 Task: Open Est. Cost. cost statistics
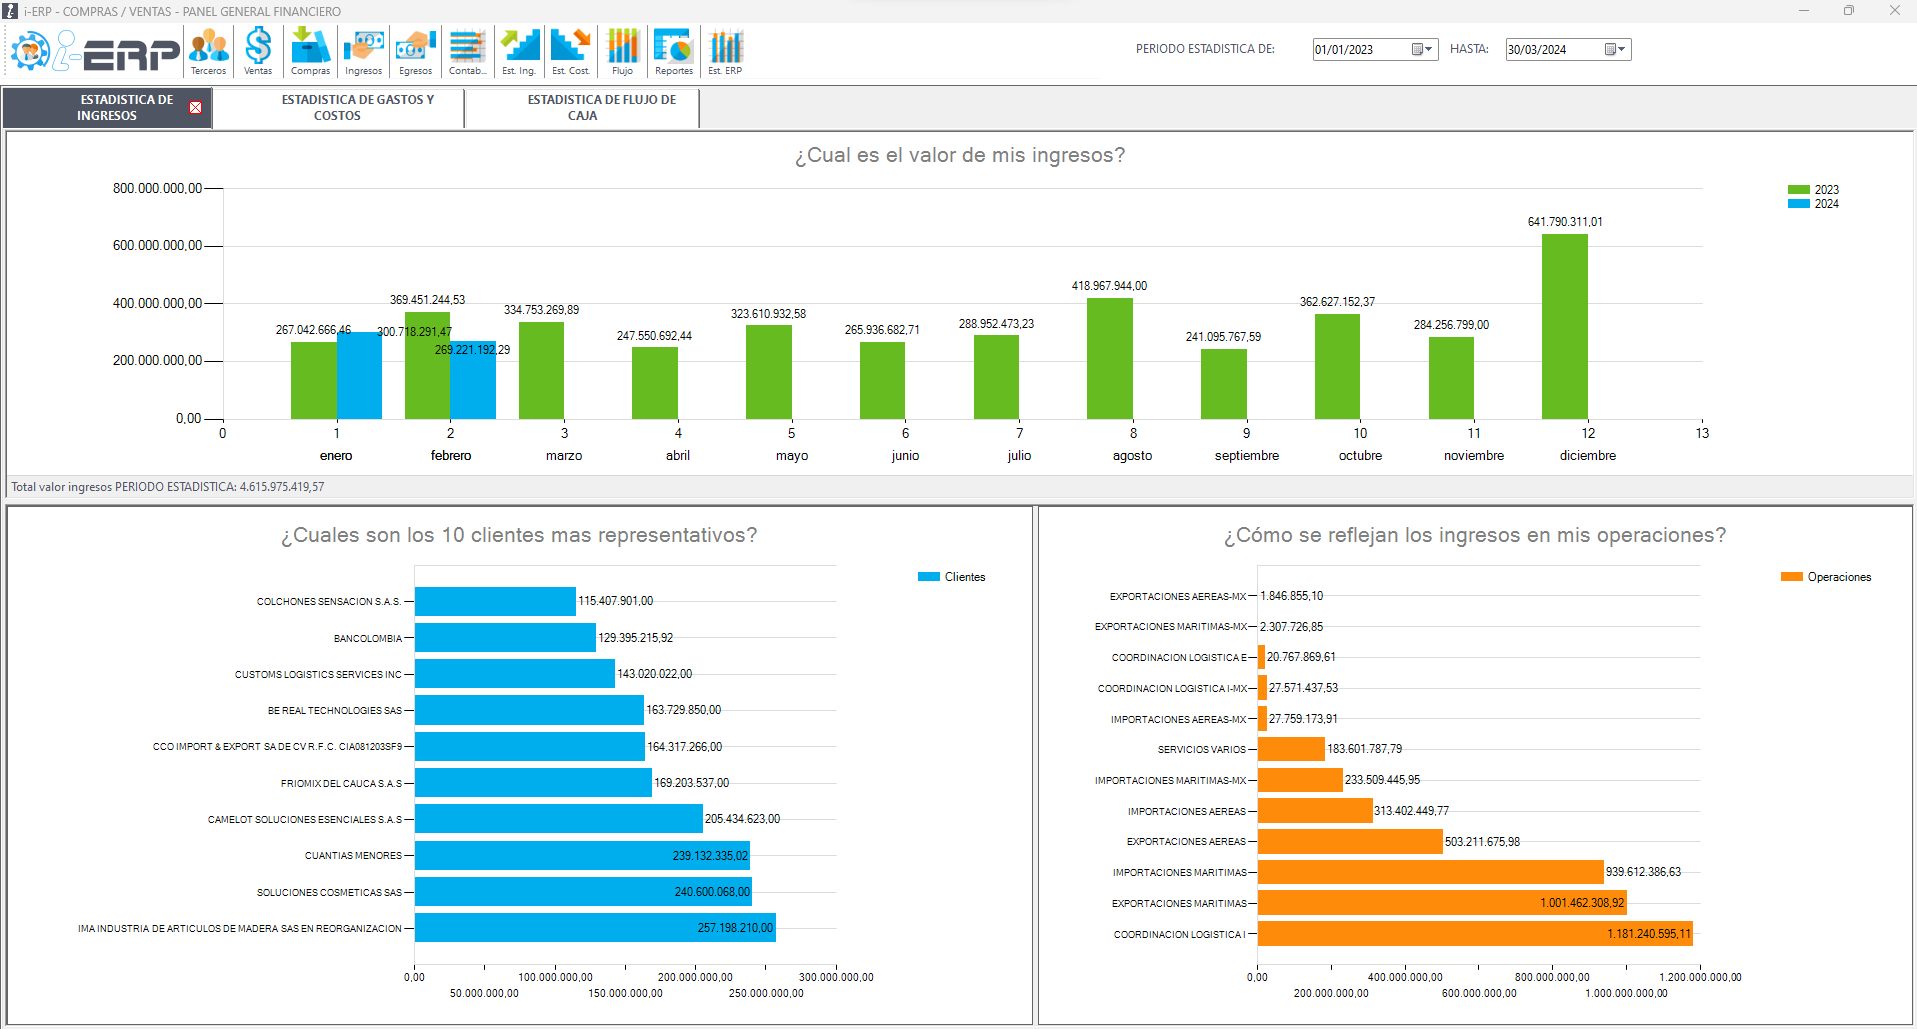tap(571, 51)
